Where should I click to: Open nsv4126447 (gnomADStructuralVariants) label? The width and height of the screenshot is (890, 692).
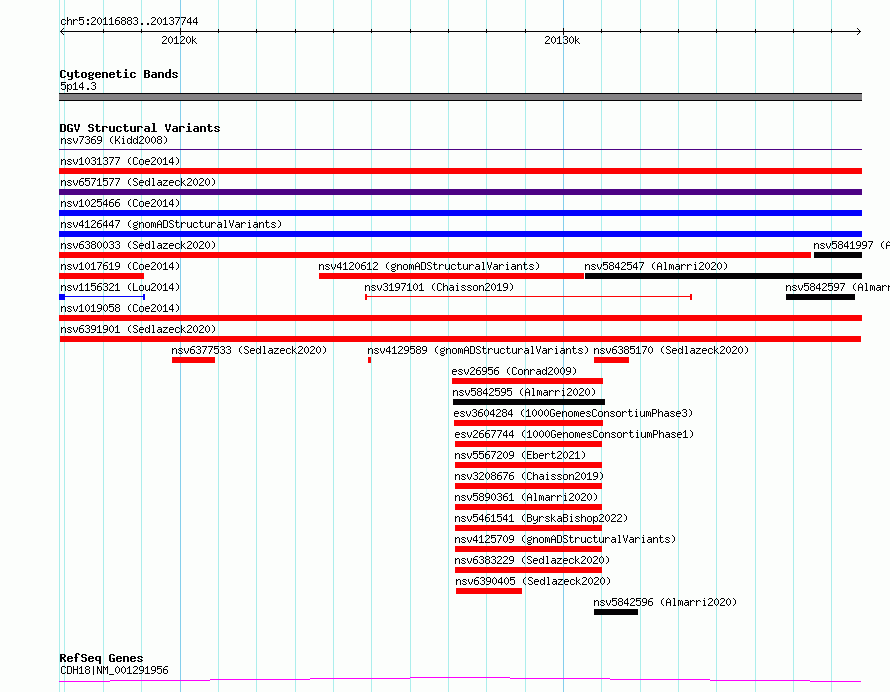coord(171,224)
